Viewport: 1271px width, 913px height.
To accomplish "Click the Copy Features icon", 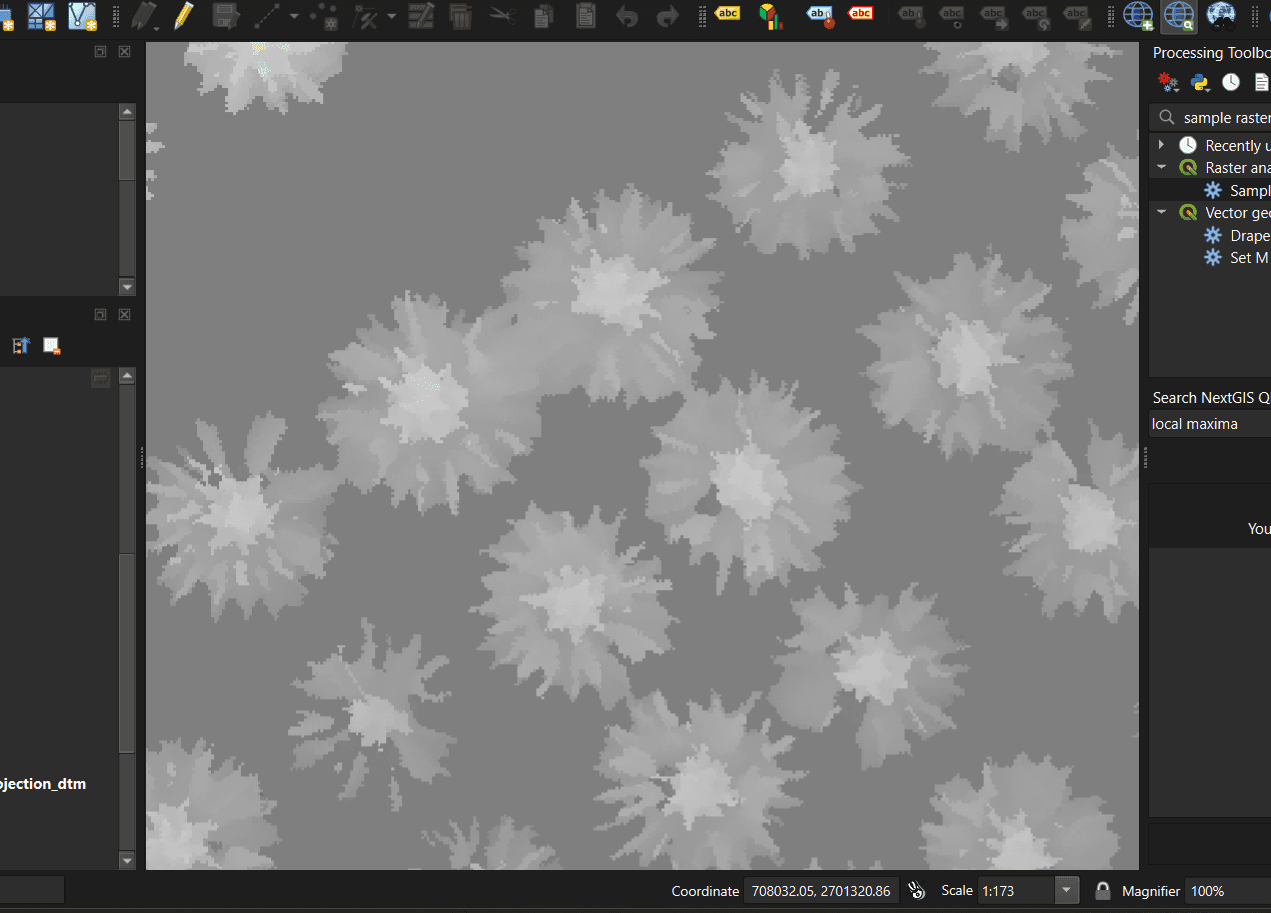I will click(544, 14).
